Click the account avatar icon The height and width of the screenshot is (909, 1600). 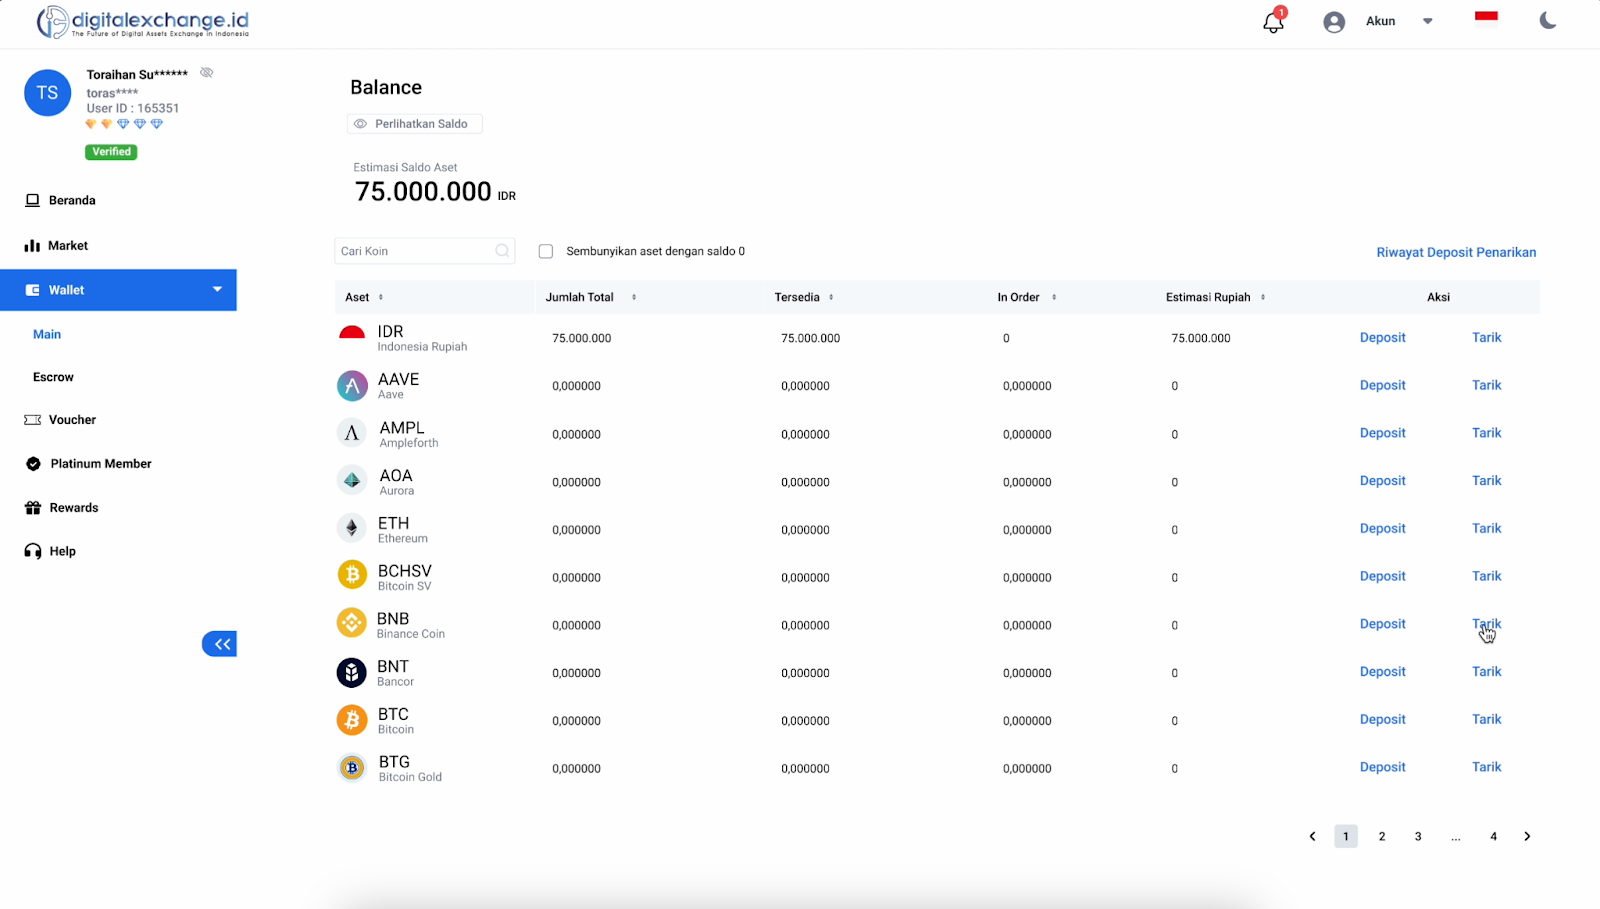click(x=1334, y=22)
